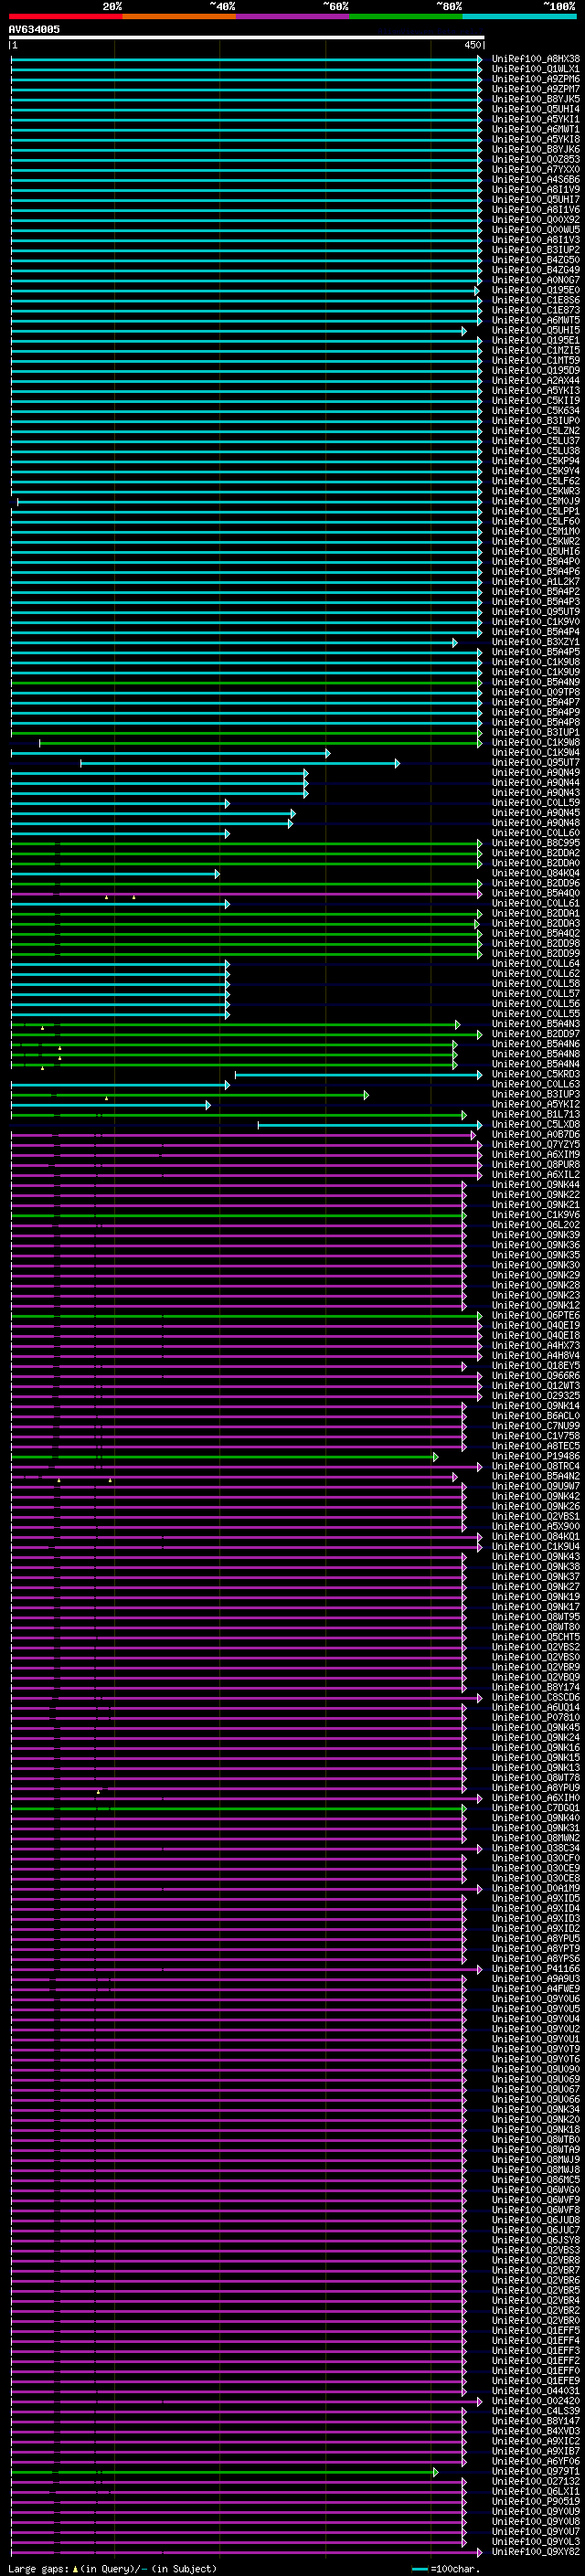Select hit label UniRef100_Q7YZY5
585x2576 pixels.
(536, 1145)
